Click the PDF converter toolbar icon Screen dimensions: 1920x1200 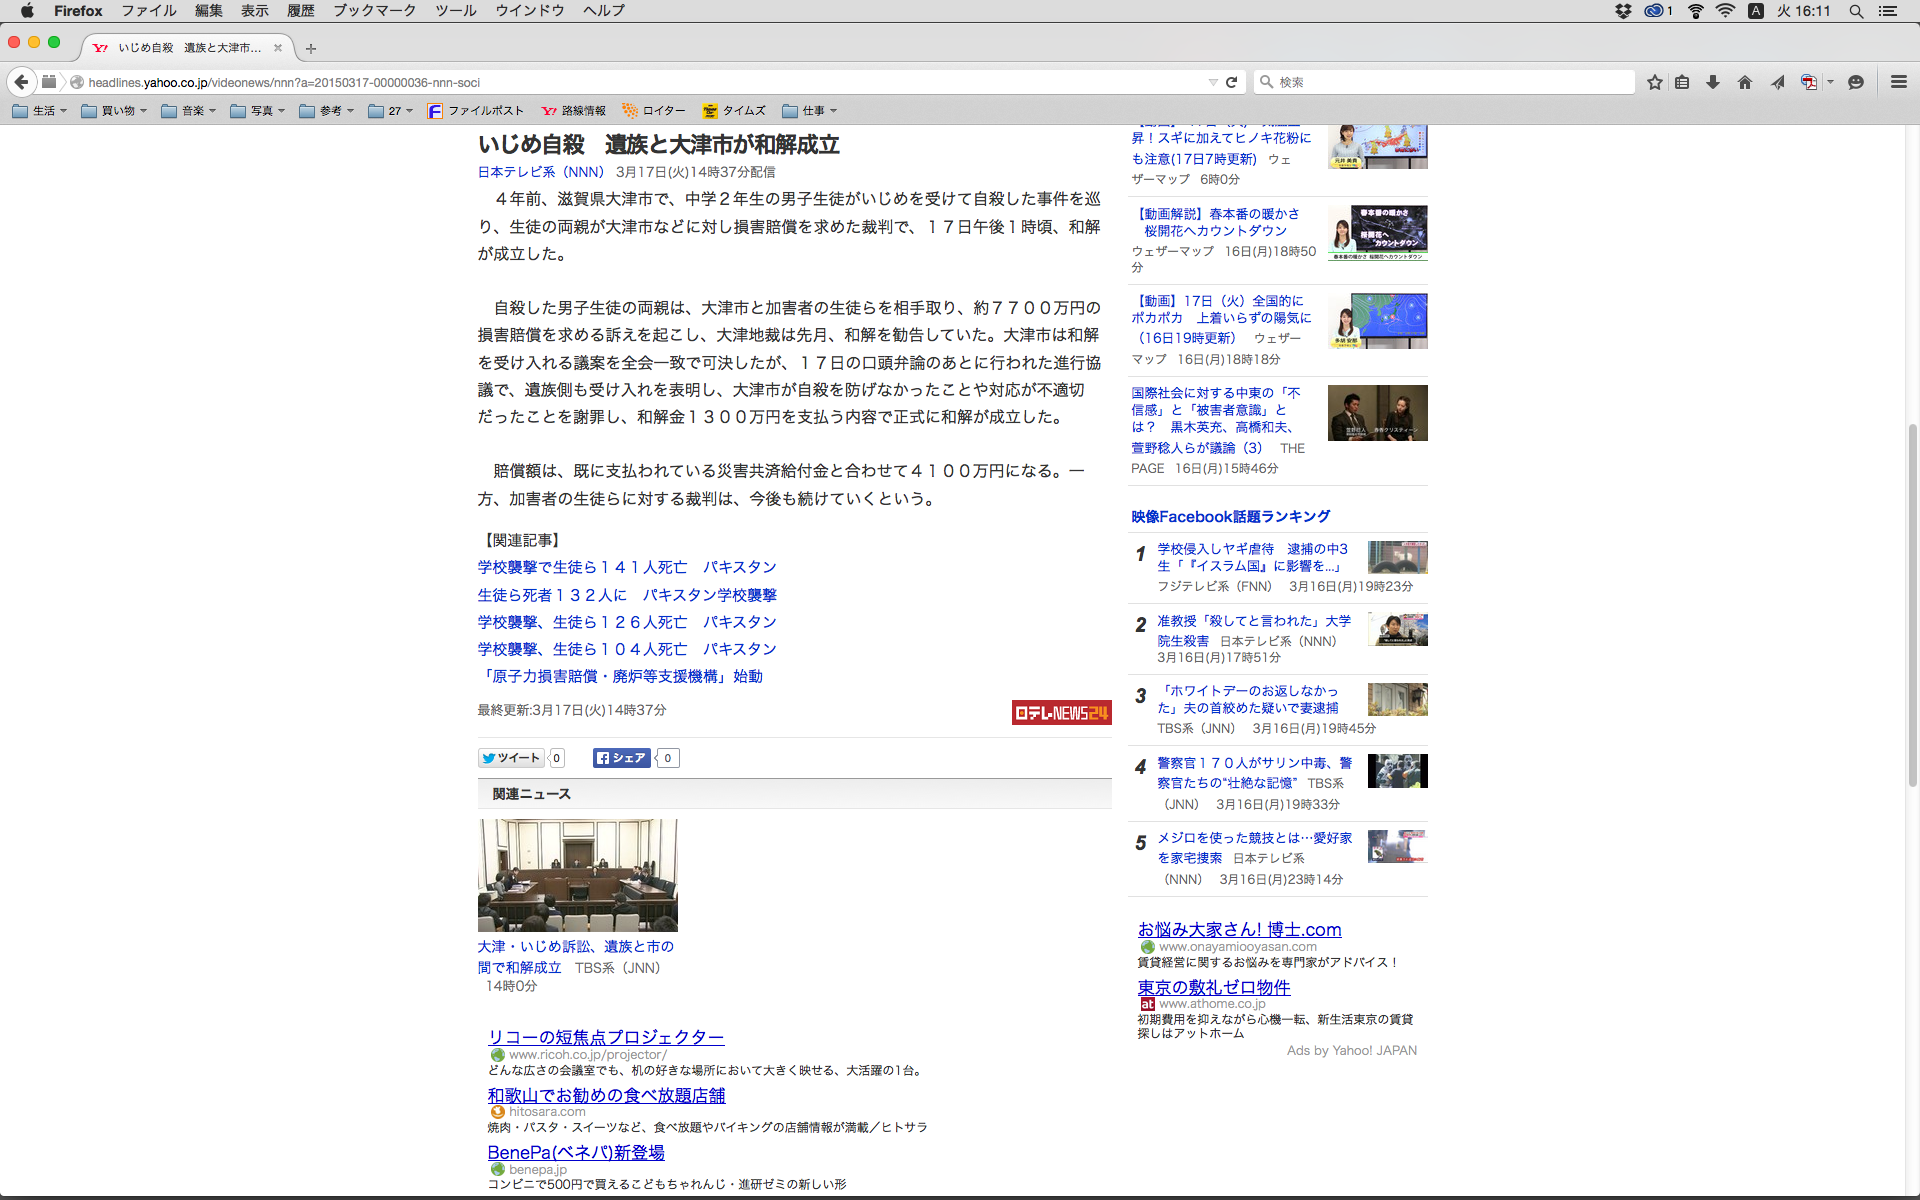(x=1808, y=82)
